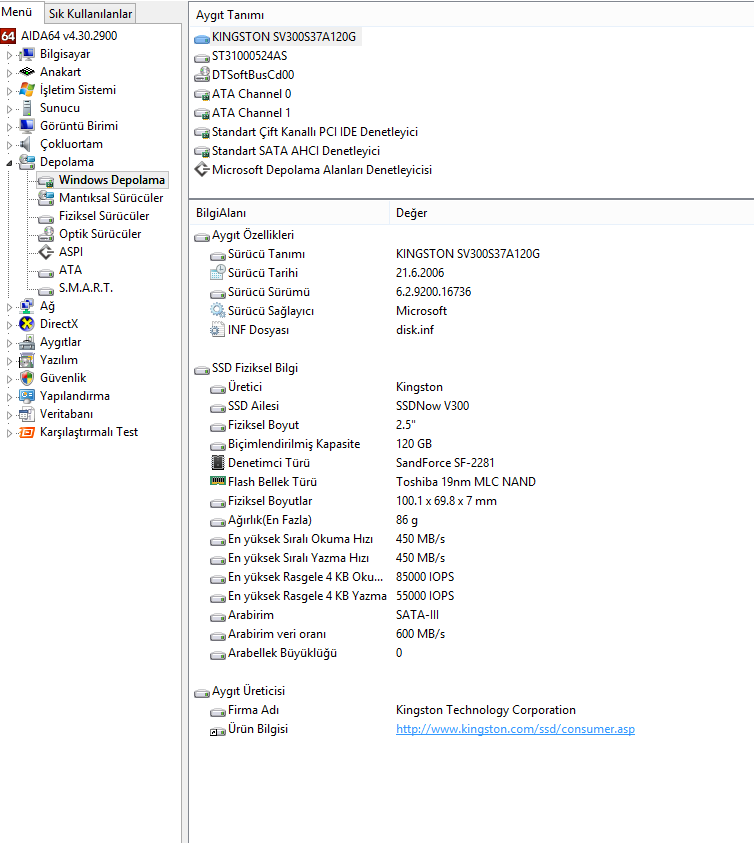Expand the Karşılaştırmalı Test node

click(x=9, y=433)
